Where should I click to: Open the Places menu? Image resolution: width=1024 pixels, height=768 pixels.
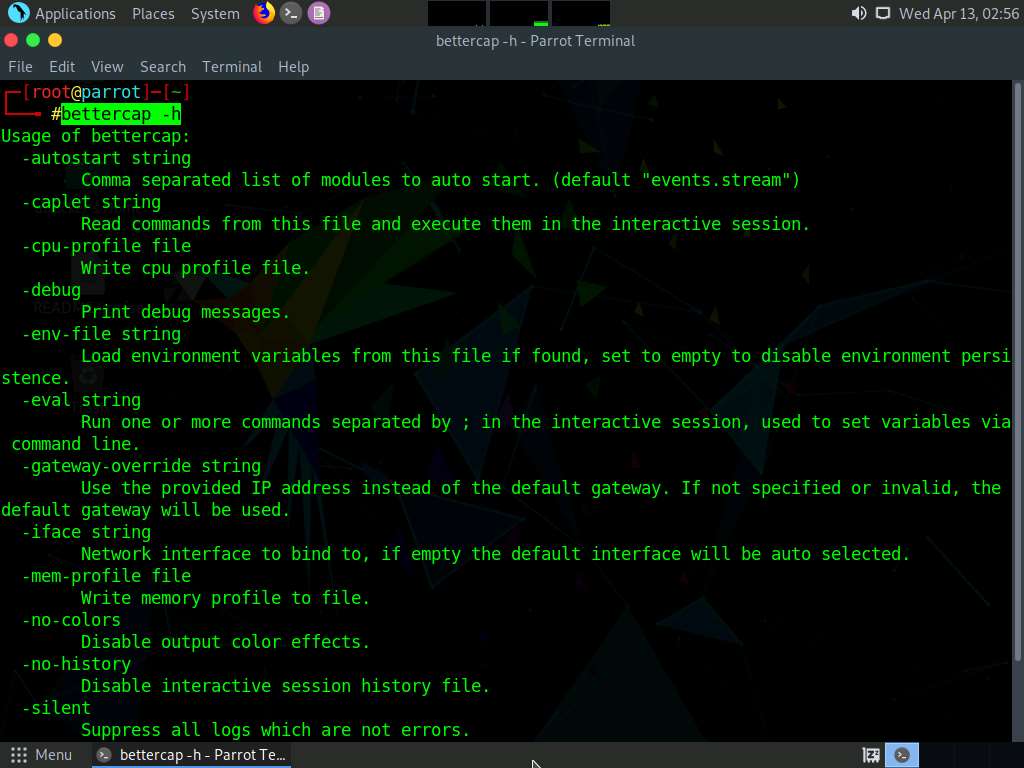pyautogui.click(x=153, y=13)
